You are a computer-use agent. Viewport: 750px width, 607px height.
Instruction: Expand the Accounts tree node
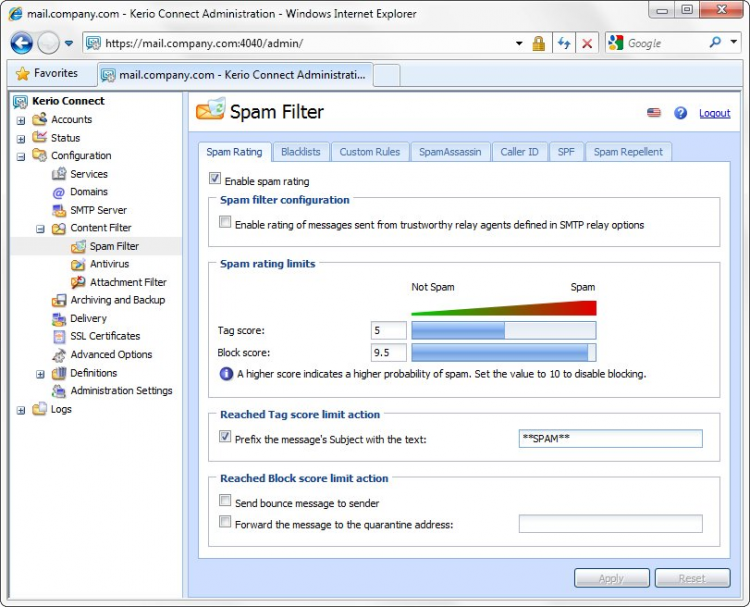tap(21, 121)
